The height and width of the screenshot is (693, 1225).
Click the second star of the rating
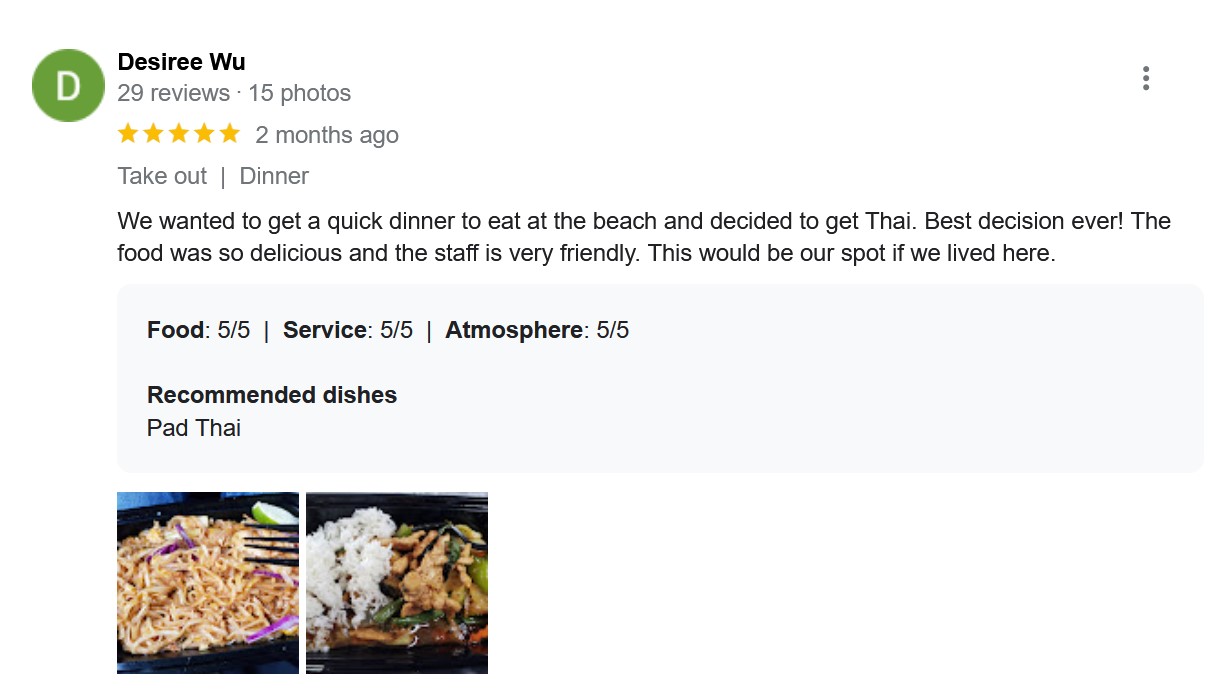[154, 134]
